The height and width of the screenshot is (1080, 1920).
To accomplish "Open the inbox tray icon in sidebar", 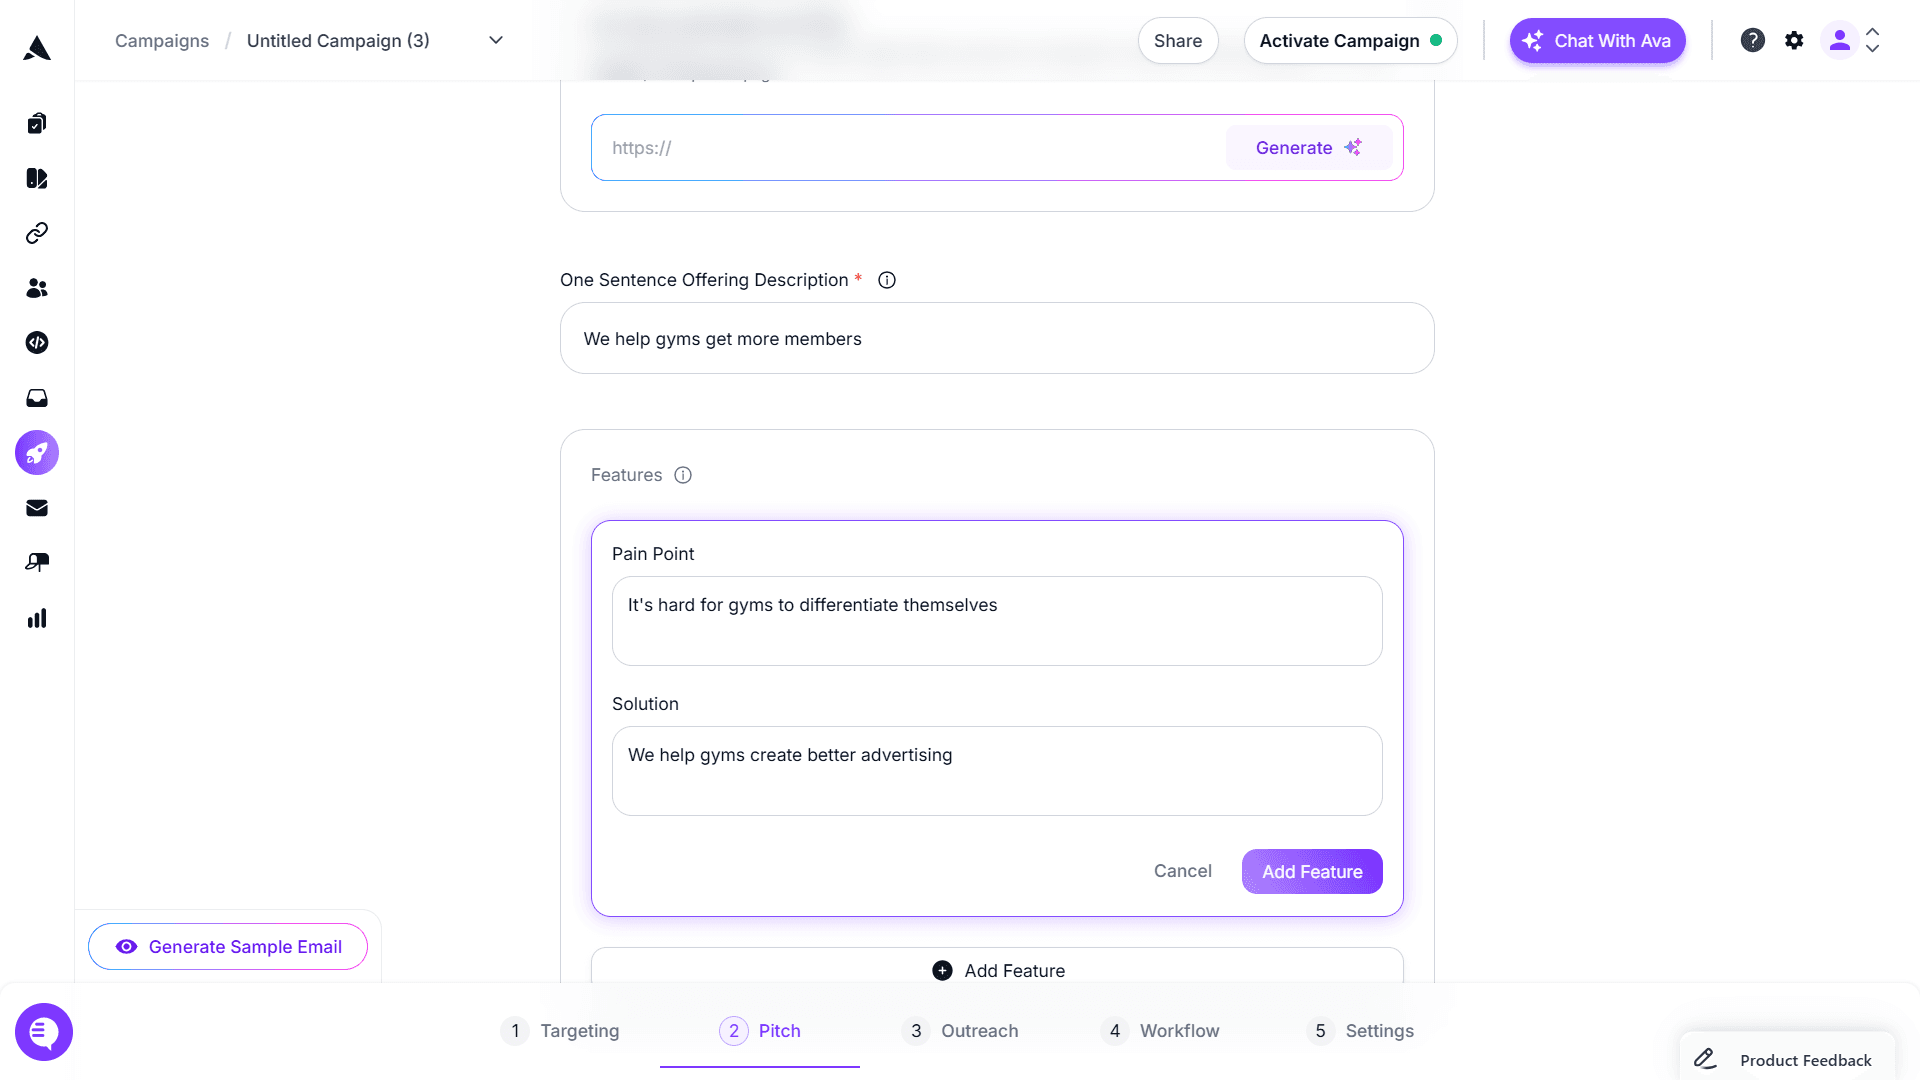I will 37,398.
